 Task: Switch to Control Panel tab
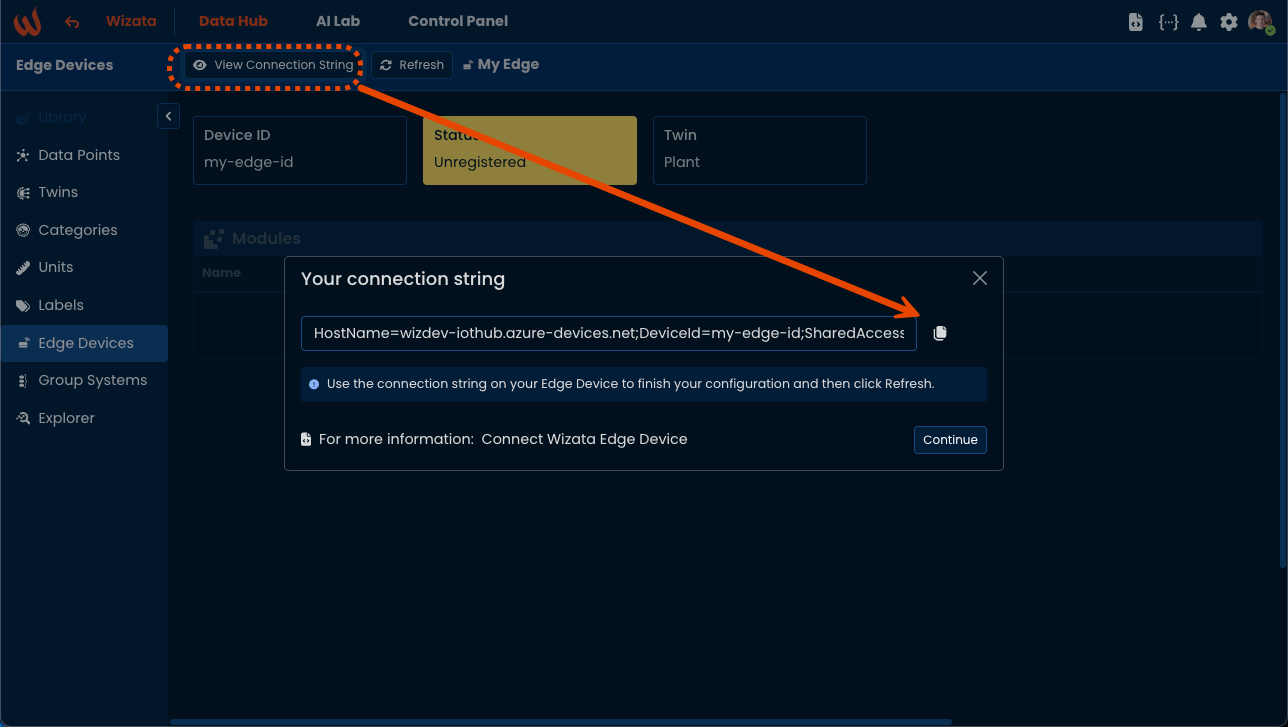[458, 21]
